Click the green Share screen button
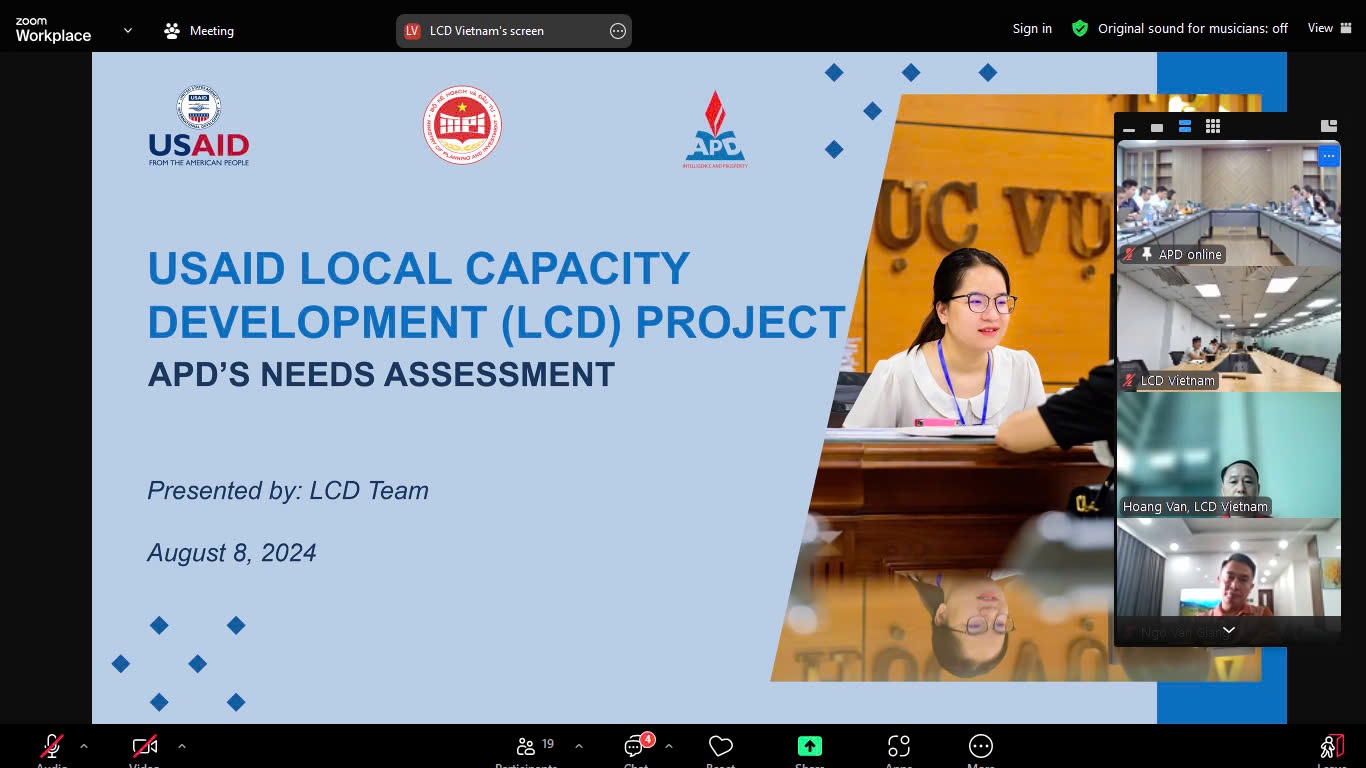Image resolution: width=1366 pixels, height=768 pixels. [809, 747]
